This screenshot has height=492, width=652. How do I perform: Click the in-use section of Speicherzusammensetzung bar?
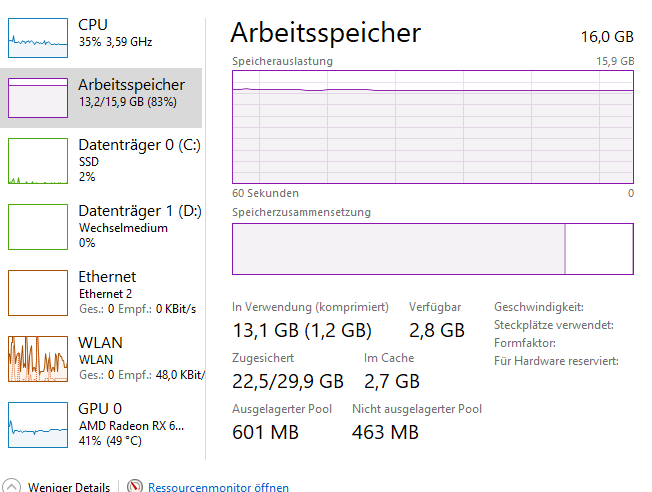pos(398,249)
